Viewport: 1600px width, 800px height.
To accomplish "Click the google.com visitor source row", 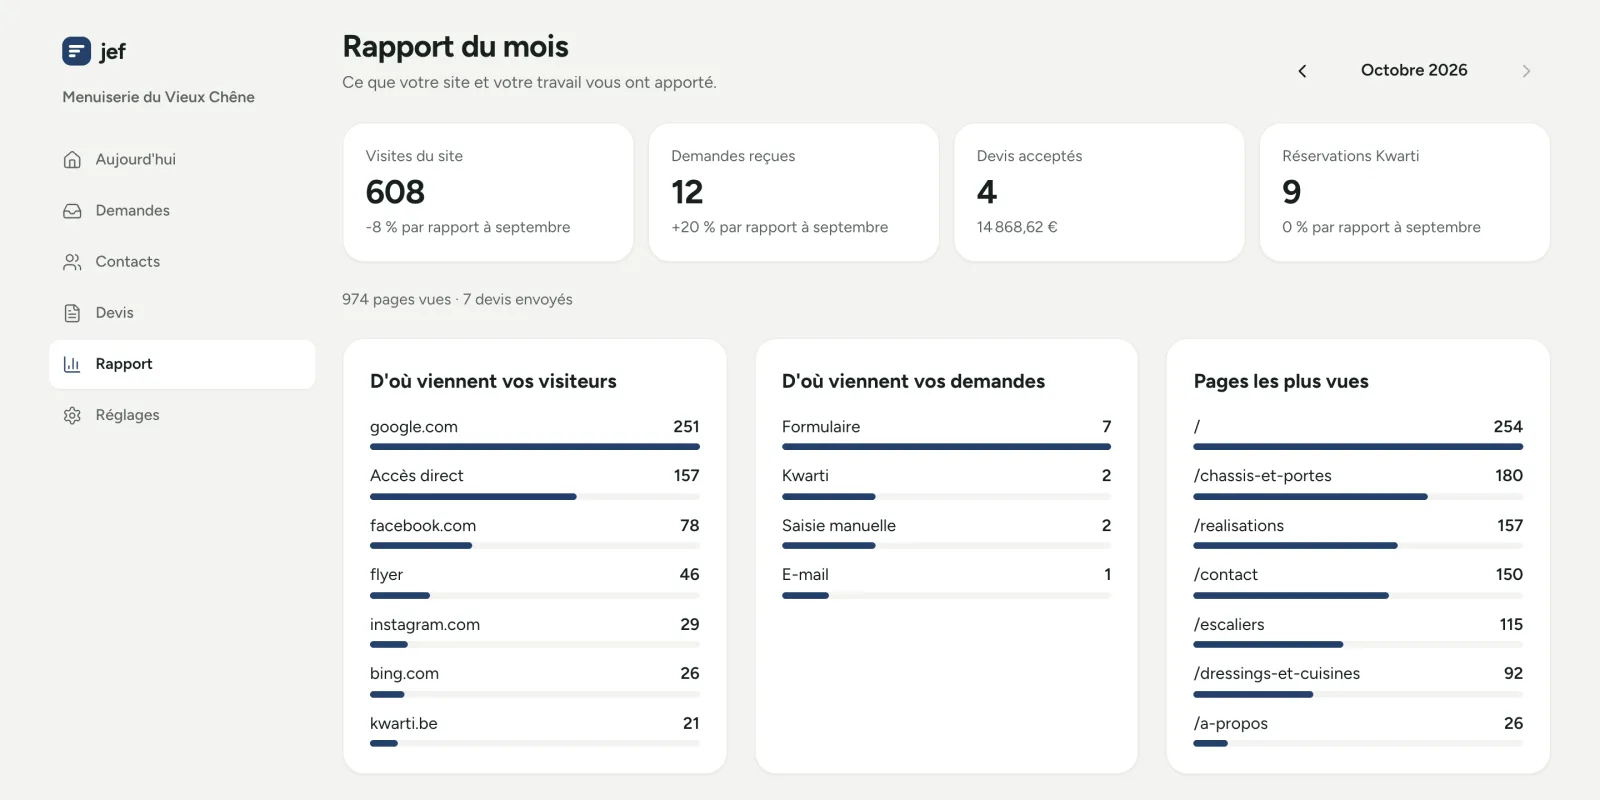I will [535, 433].
